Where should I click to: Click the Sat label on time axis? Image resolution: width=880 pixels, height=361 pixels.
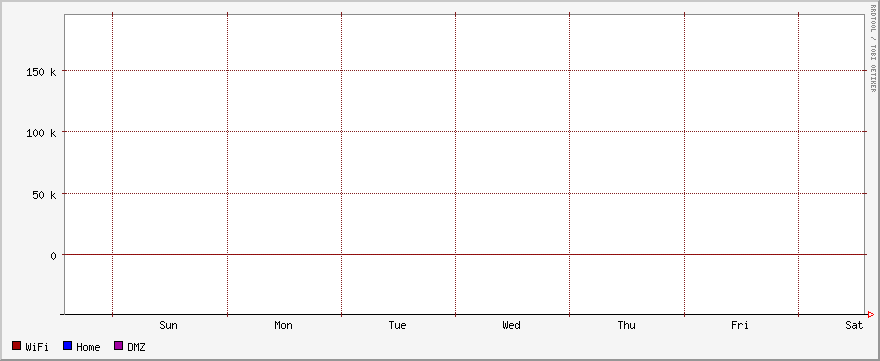pyautogui.click(x=855, y=325)
